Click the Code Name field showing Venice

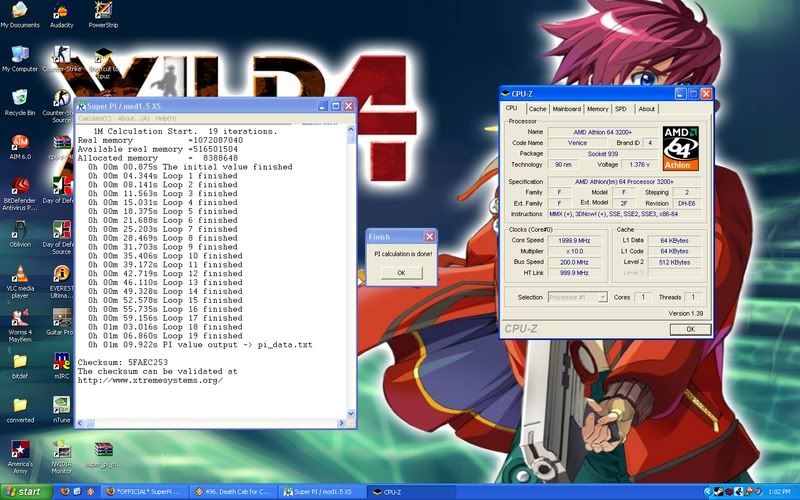coord(577,143)
